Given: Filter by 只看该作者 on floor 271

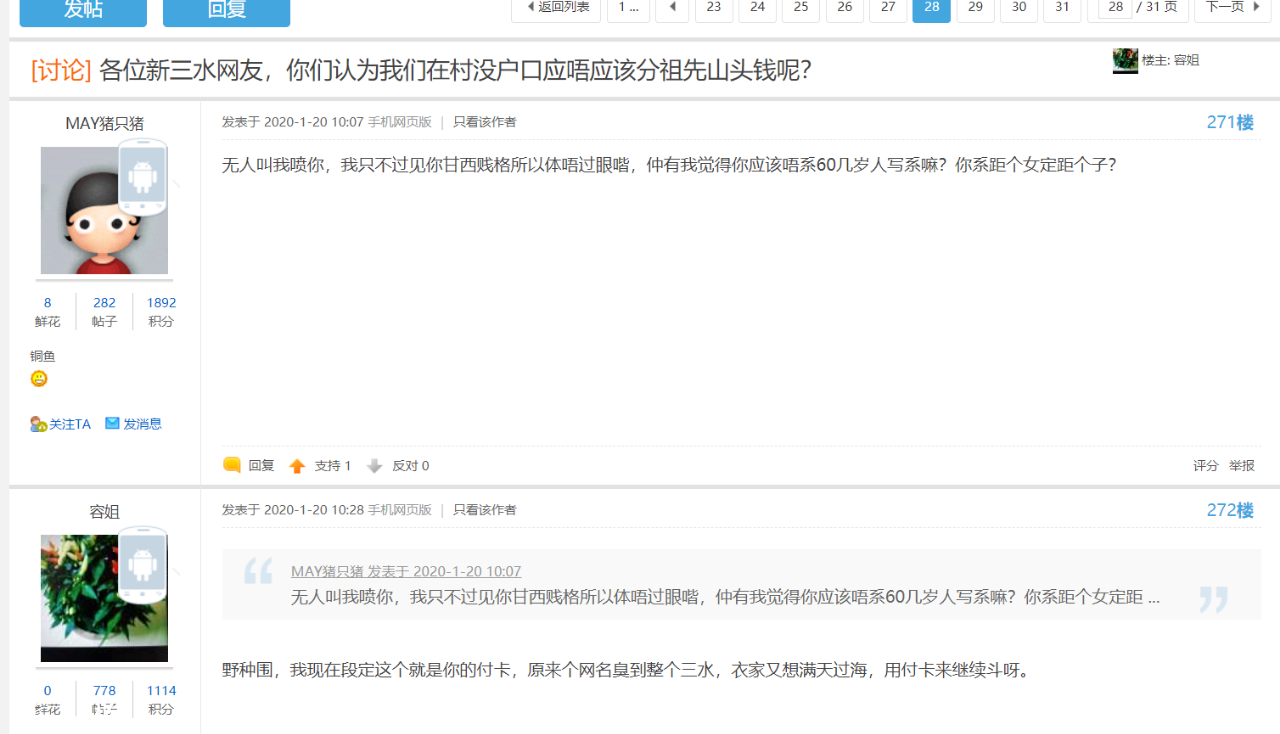Looking at the screenshot, I should (485, 122).
